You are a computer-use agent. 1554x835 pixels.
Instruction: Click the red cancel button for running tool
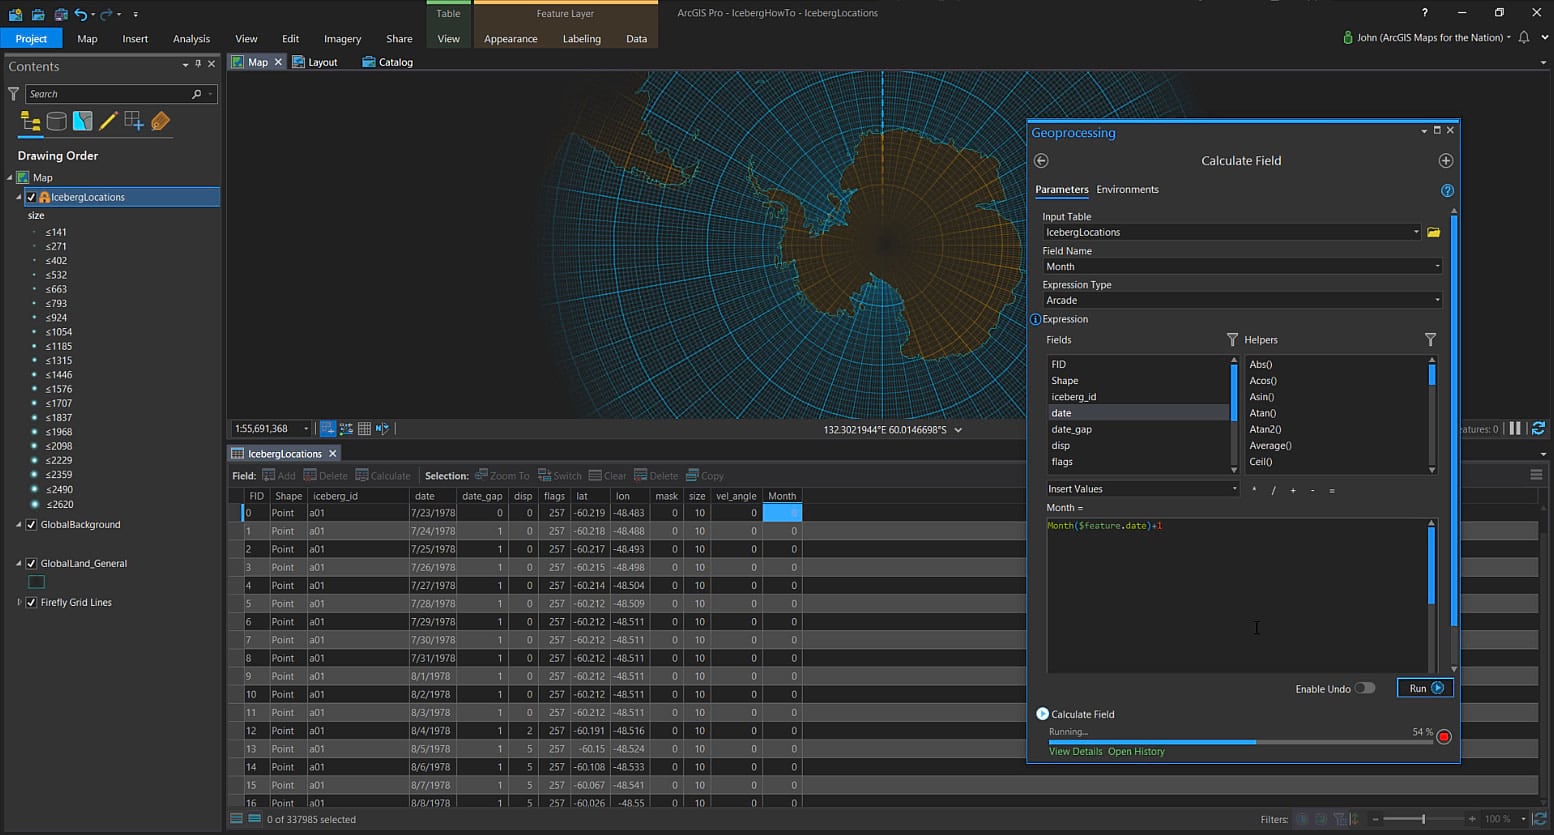coord(1443,737)
